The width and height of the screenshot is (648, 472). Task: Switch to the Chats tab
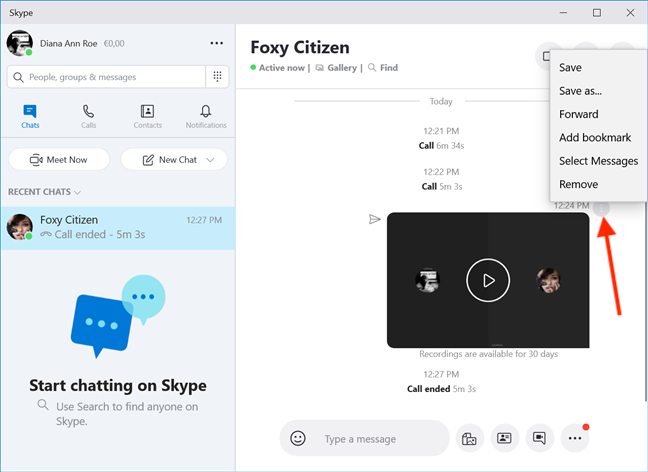point(30,117)
